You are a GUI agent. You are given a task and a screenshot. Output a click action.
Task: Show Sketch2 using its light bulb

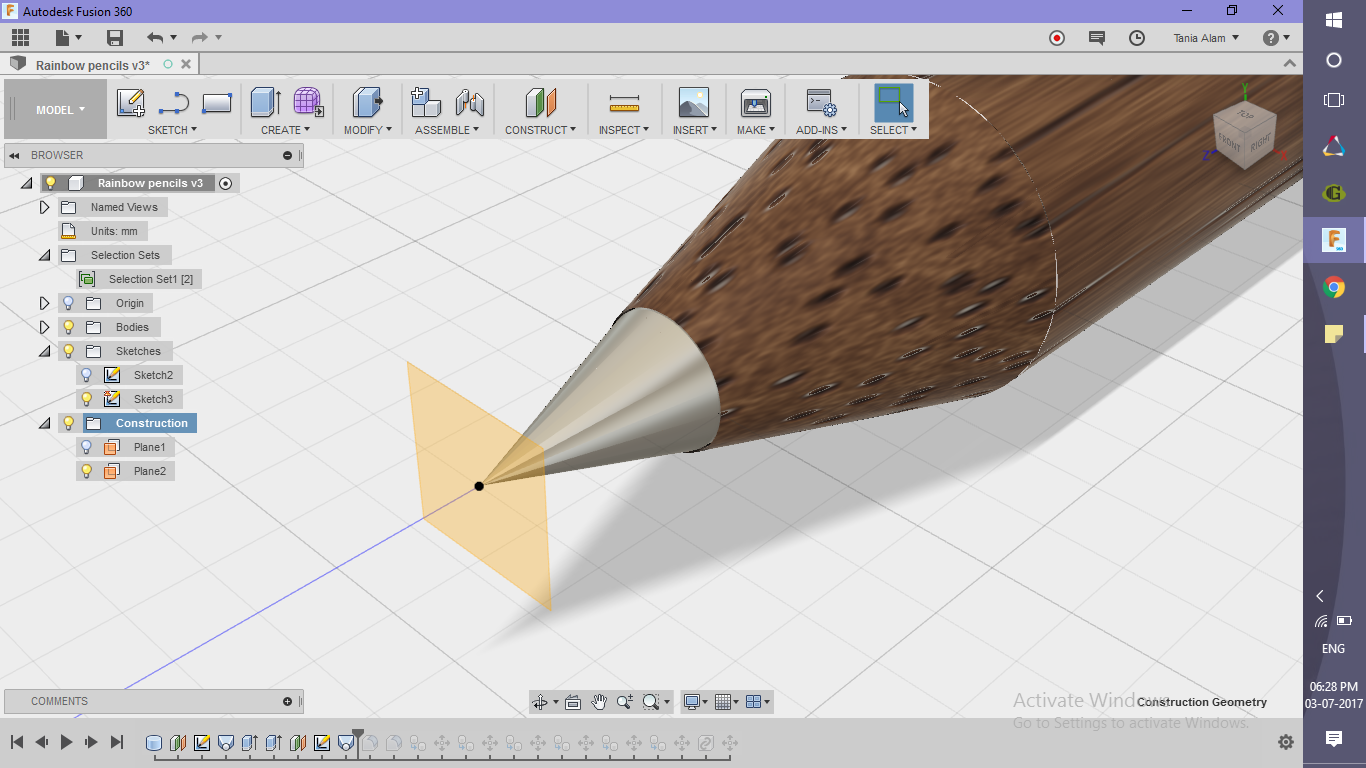(86, 375)
